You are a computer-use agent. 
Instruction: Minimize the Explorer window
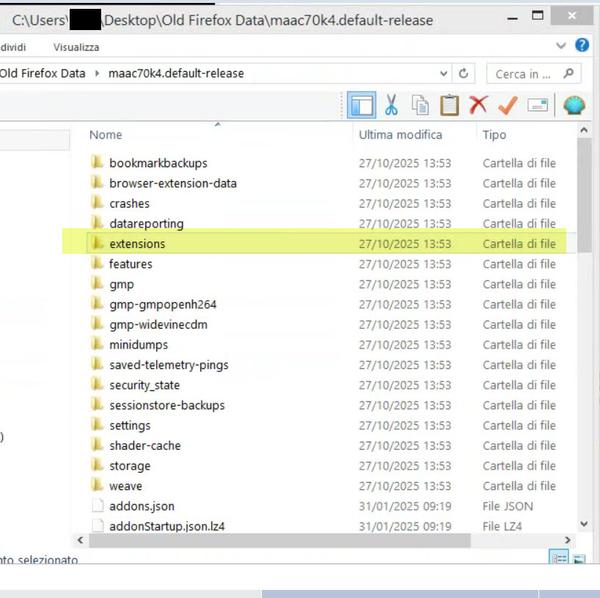(x=512, y=18)
